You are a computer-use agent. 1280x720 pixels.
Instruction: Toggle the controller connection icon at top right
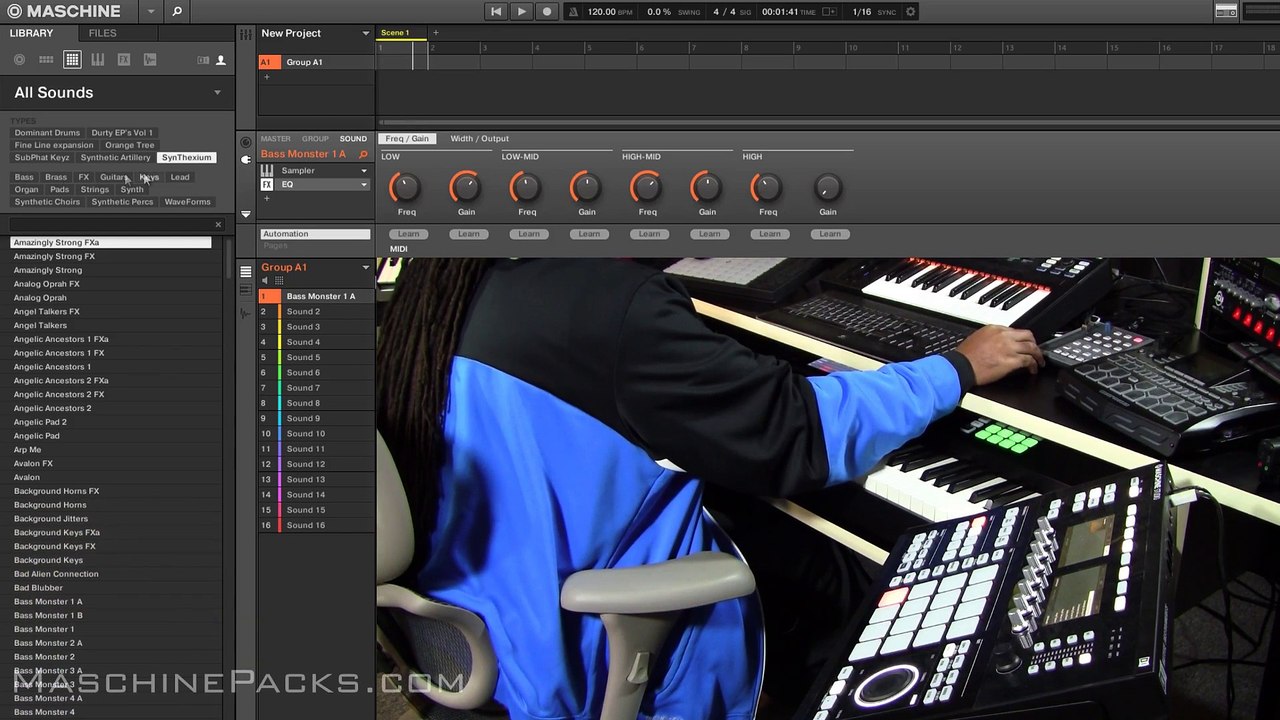pyautogui.click(x=1226, y=12)
